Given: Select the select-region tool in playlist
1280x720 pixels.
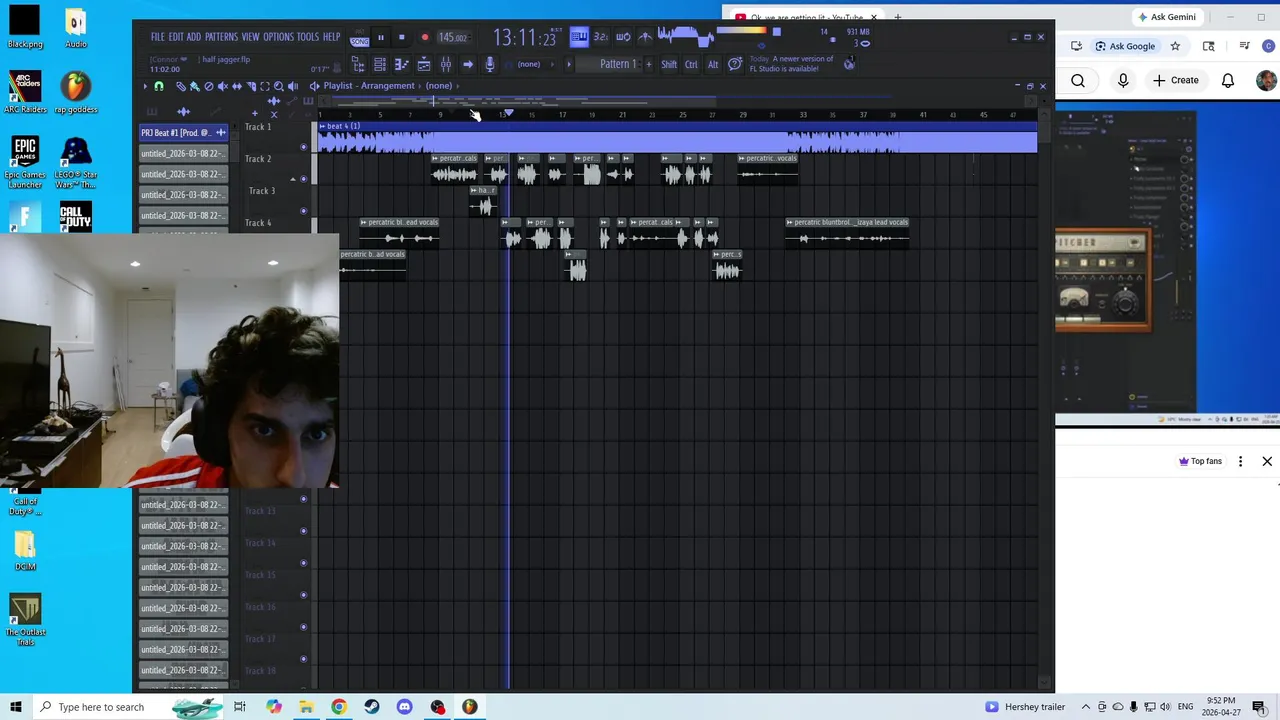Looking at the screenshot, I should (265, 87).
